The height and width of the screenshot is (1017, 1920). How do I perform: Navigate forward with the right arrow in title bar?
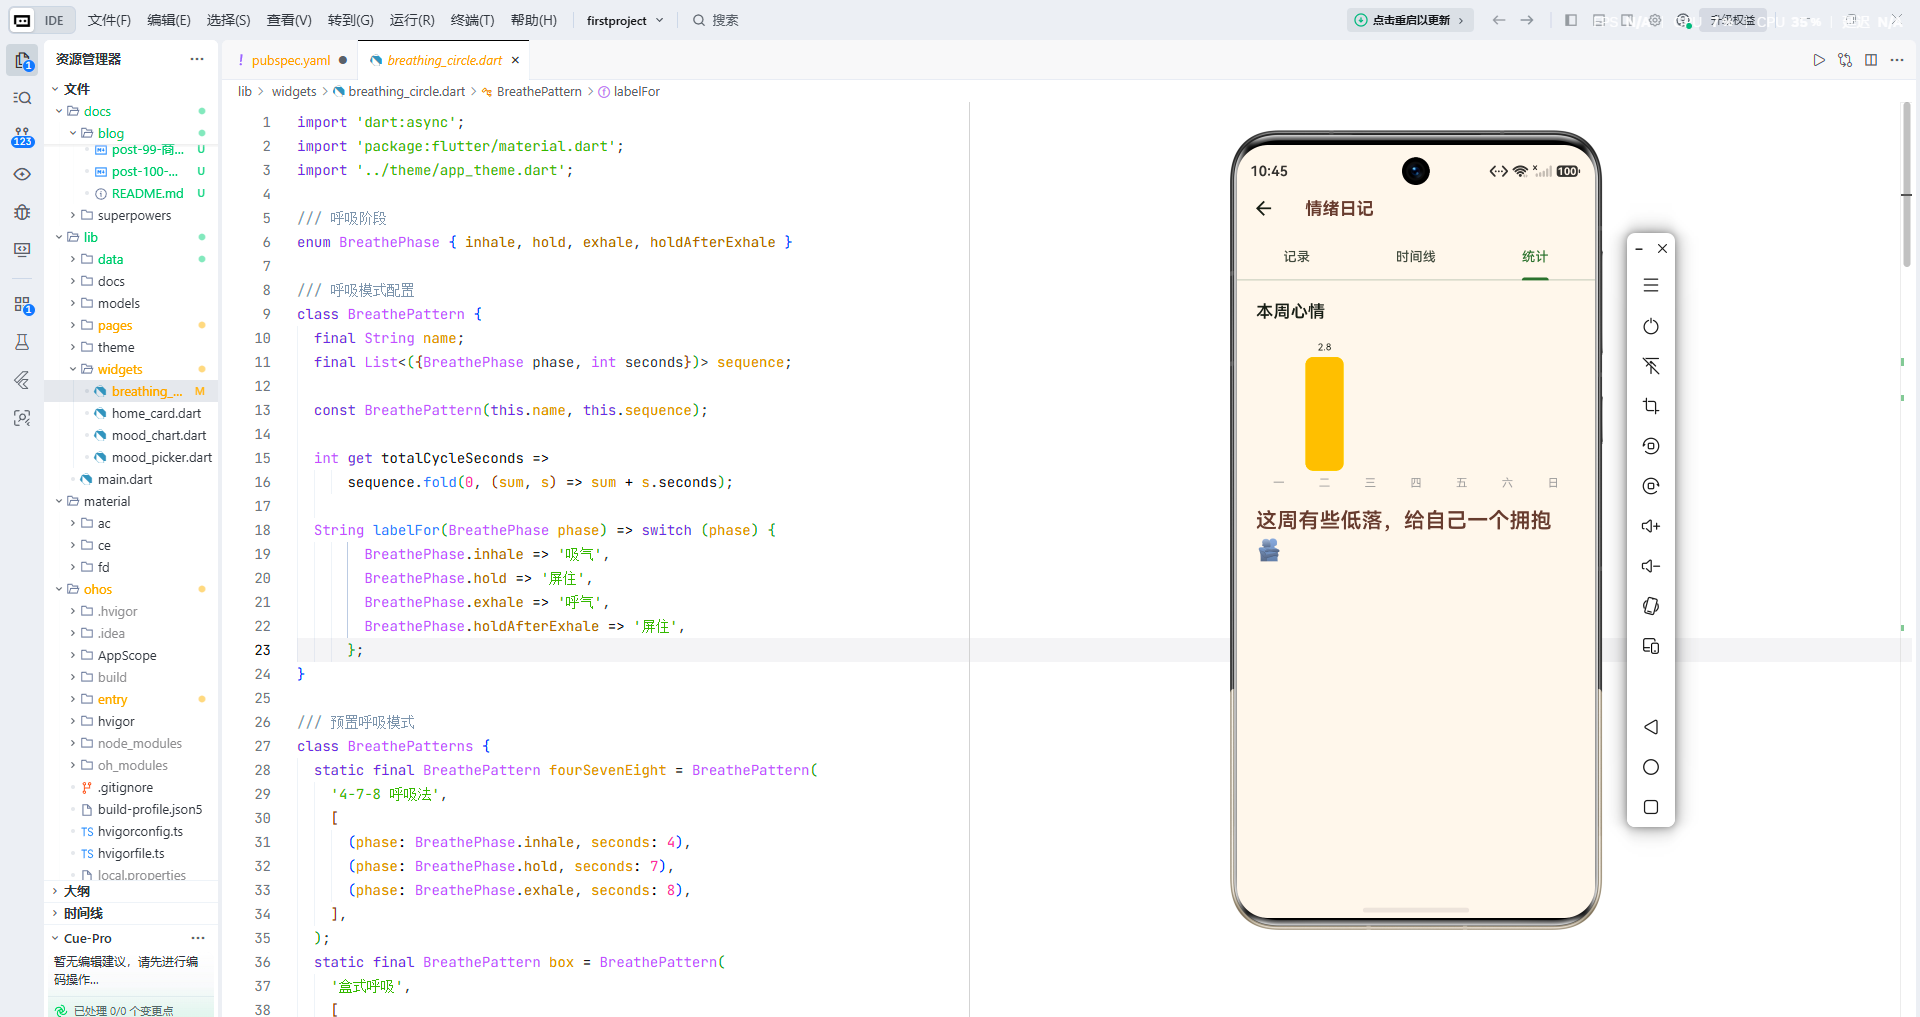click(1527, 20)
